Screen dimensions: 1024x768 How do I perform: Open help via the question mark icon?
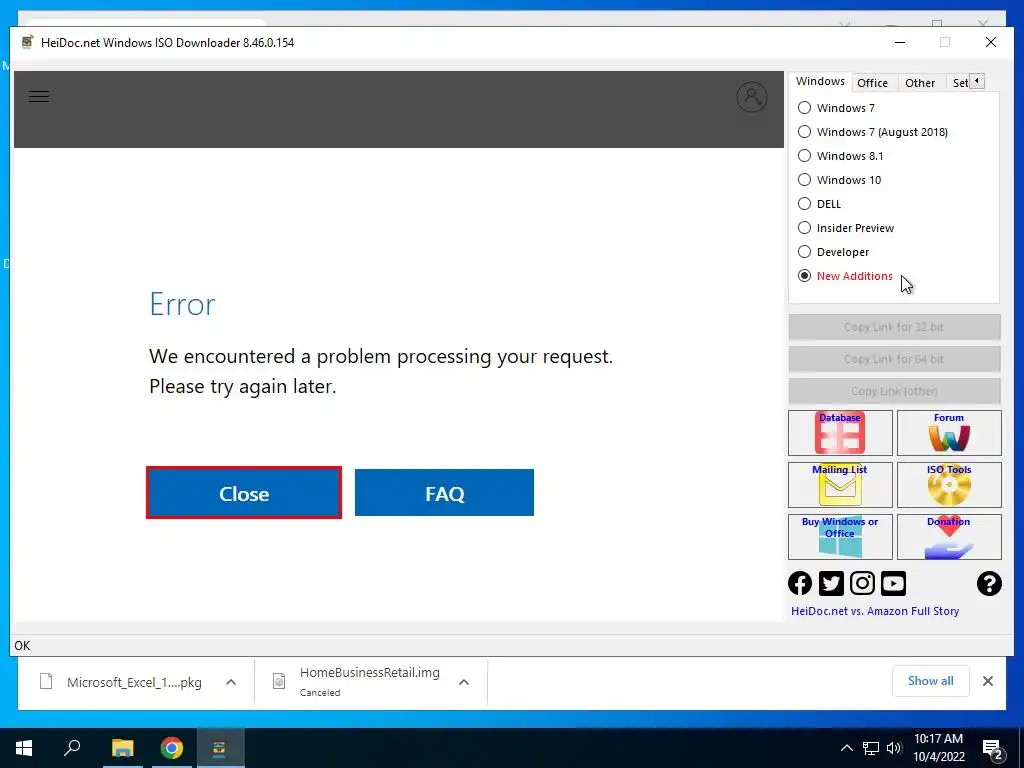pyautogui.click(x=989, y=583)
